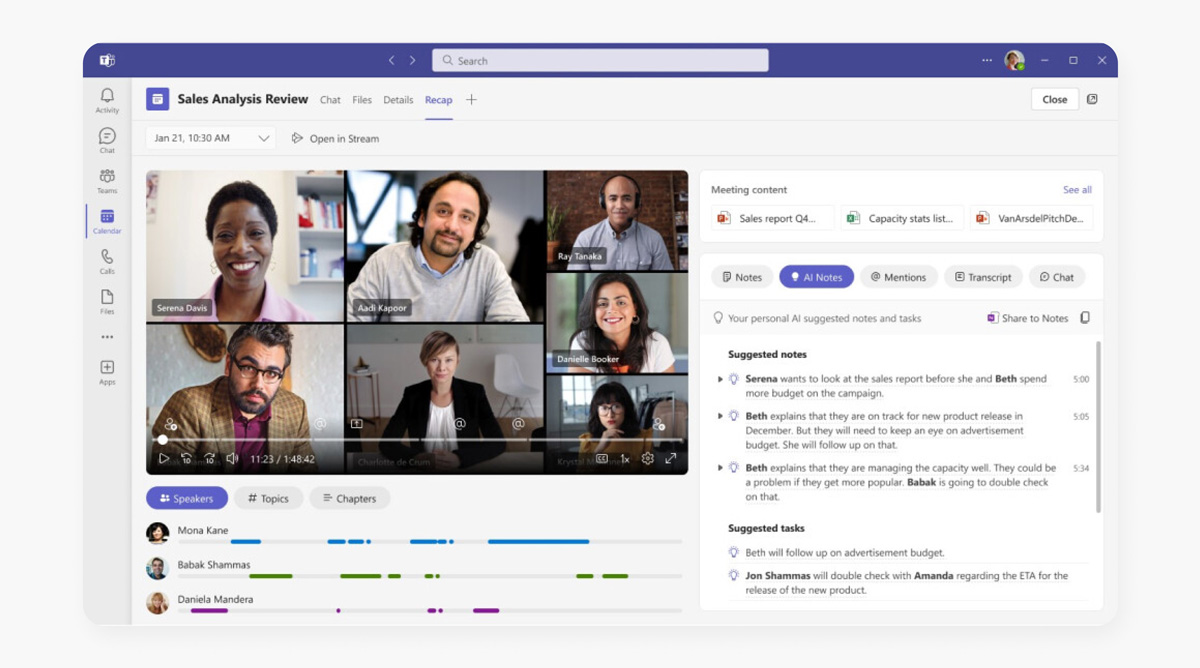Viewport: 1200px width, 668px height.
Task: Open the recording in Stream
Action: [x=335, y=138]
